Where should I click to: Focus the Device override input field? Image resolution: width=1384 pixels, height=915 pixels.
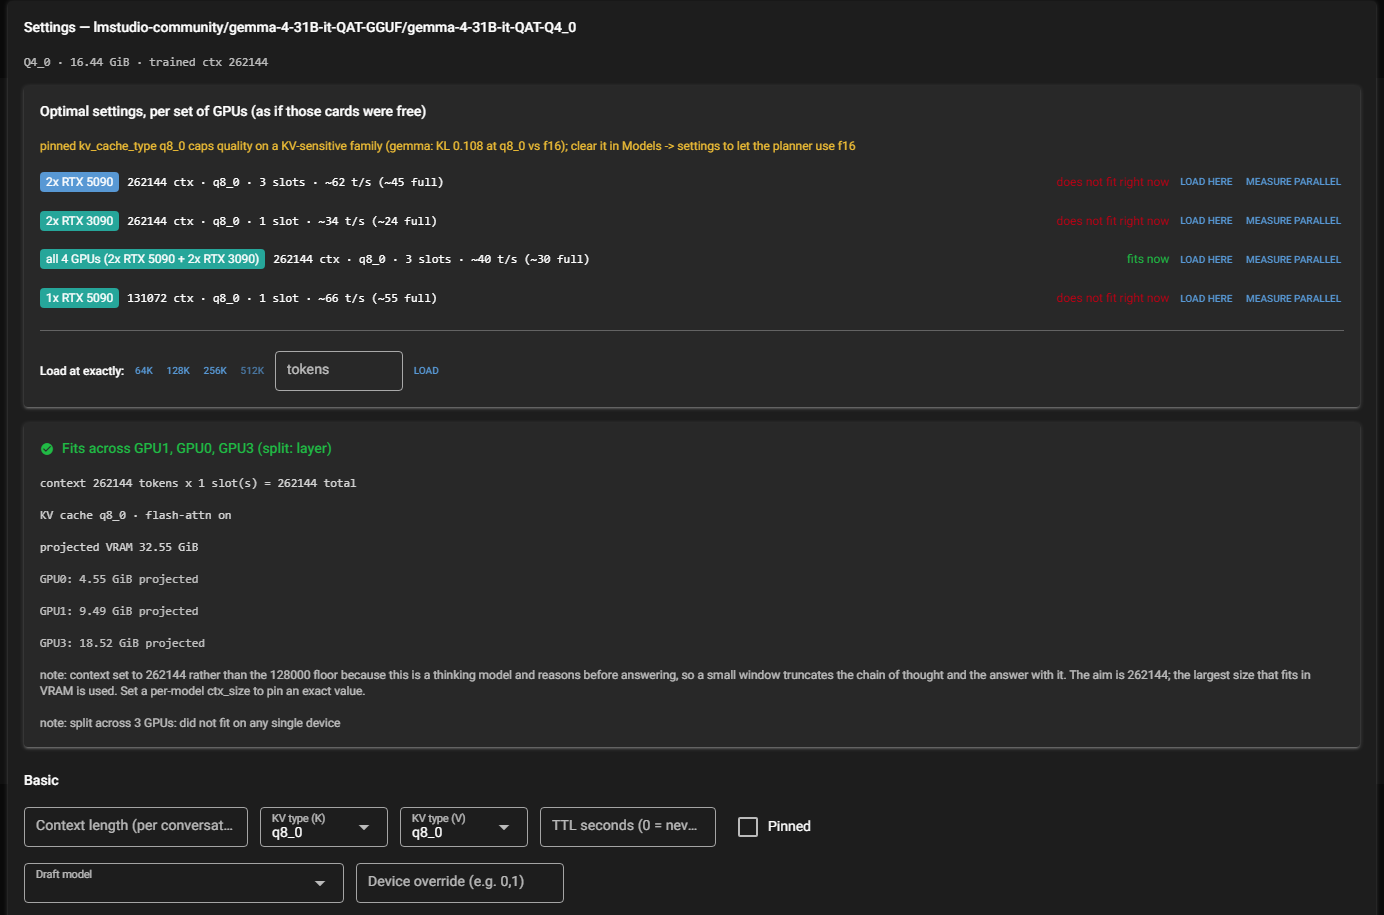460,883
